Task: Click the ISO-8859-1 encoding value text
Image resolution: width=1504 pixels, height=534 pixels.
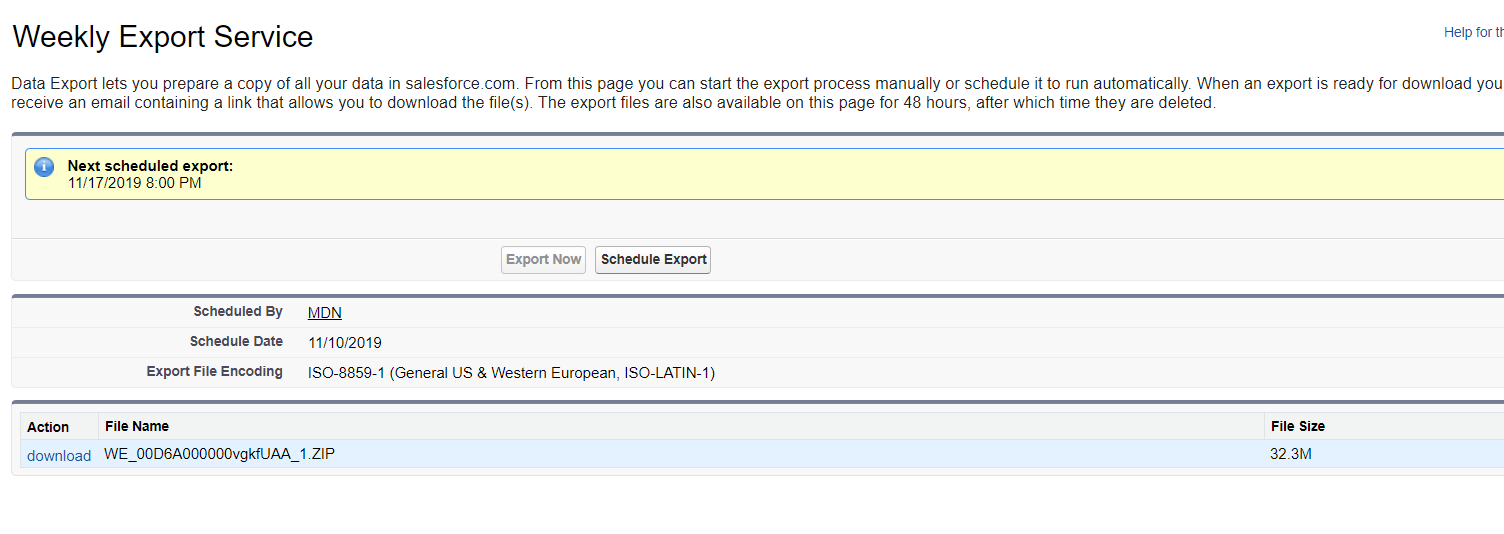Action: click(x=511, y=373)
